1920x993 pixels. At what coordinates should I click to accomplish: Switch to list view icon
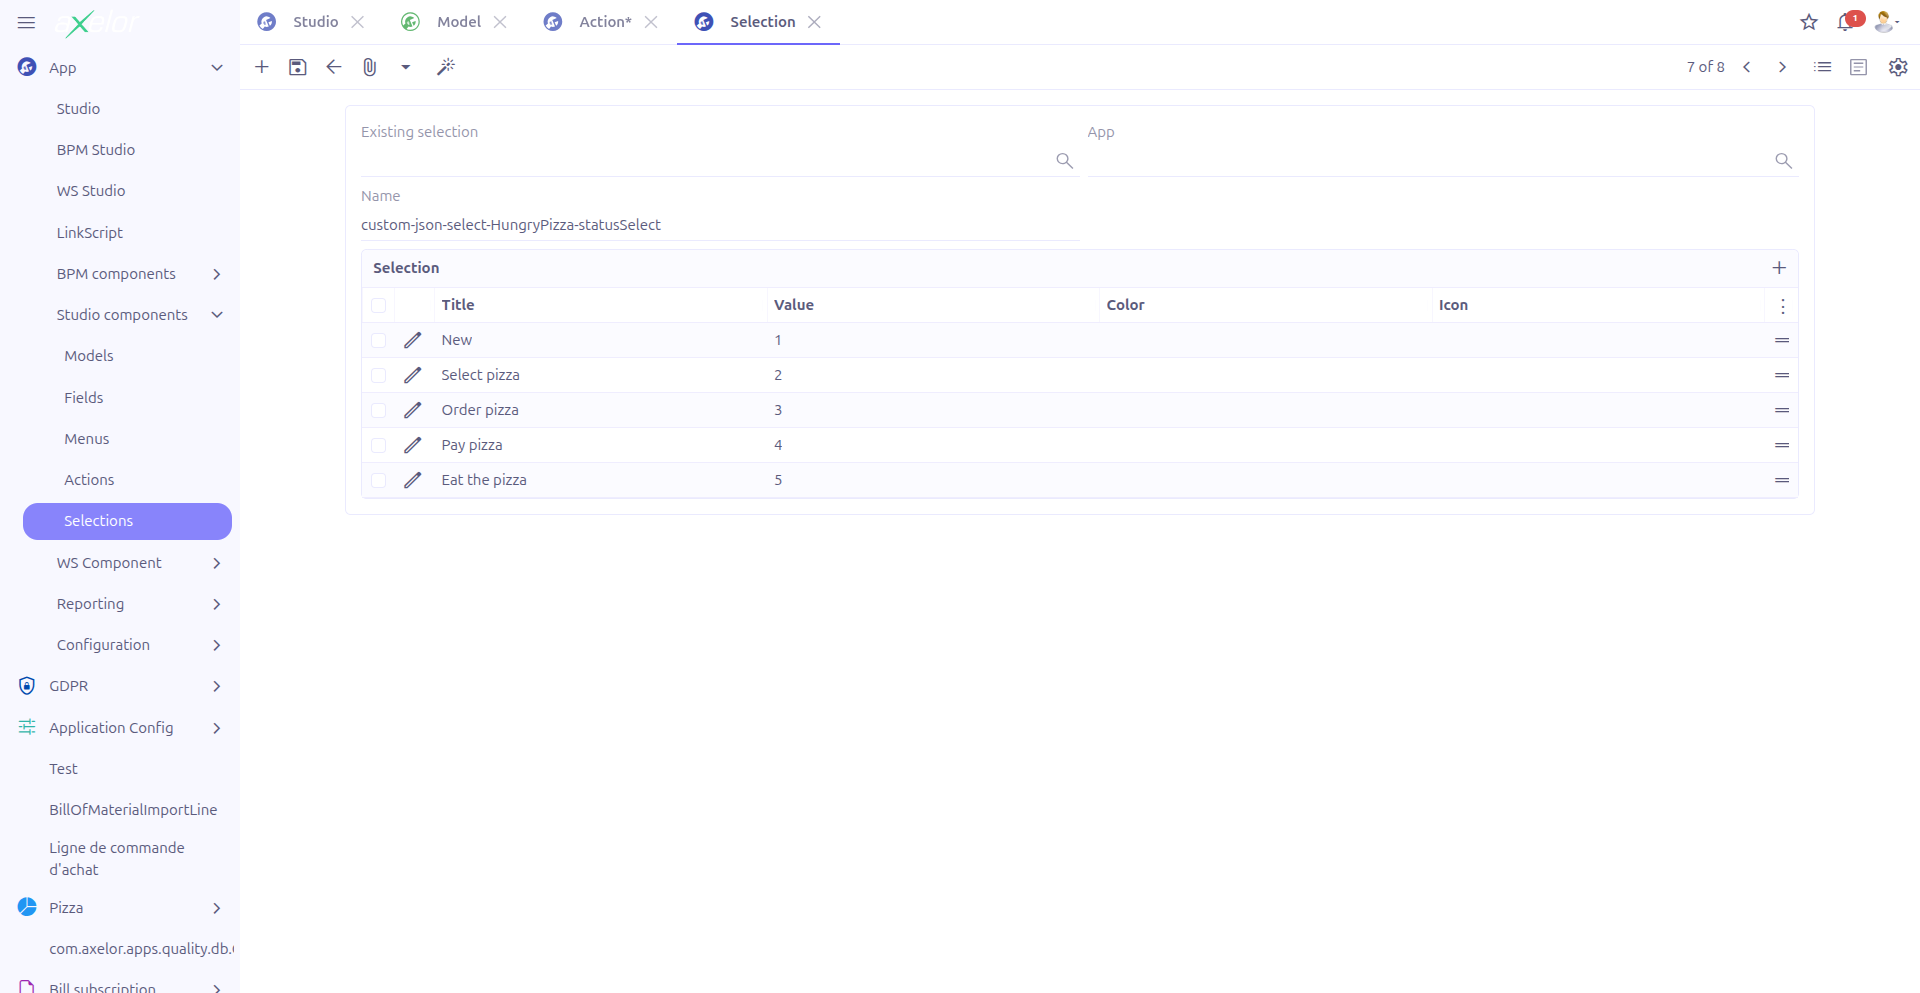point(1823,67)
